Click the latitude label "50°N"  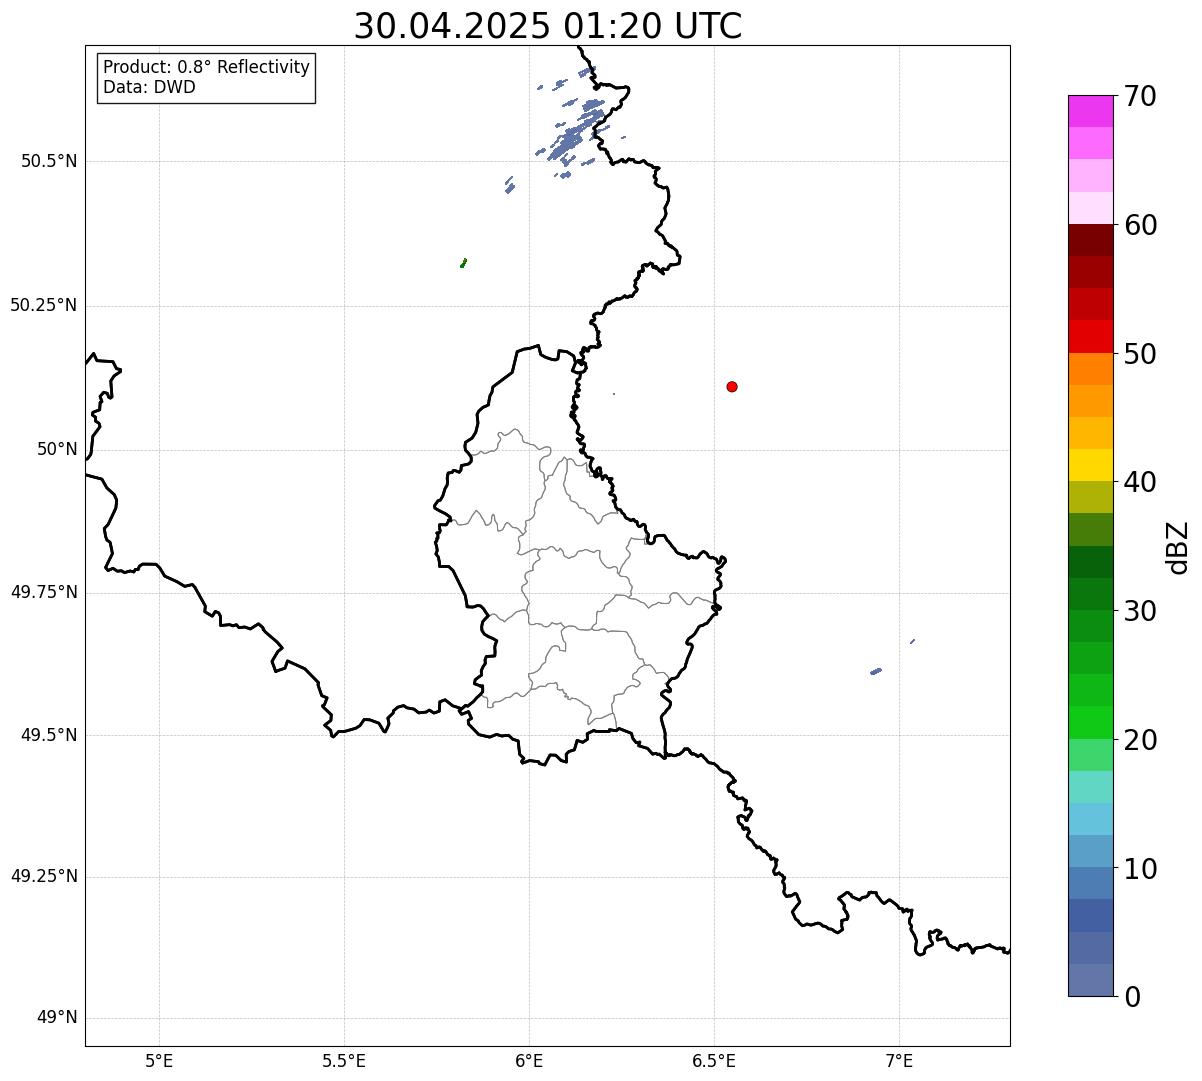[x=57, y=449]
